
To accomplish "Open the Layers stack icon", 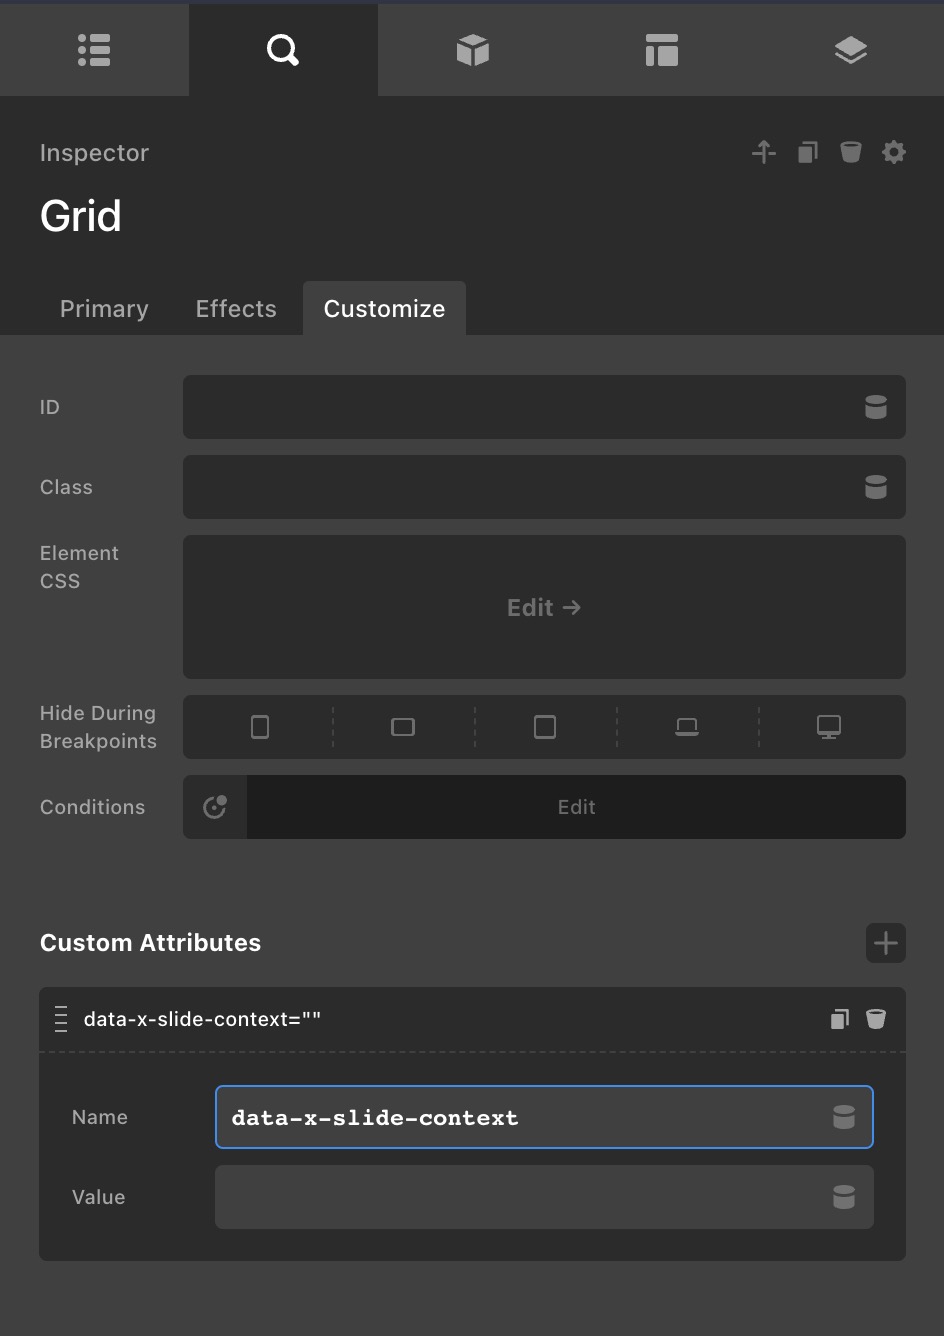I will (x=850, y=50).
